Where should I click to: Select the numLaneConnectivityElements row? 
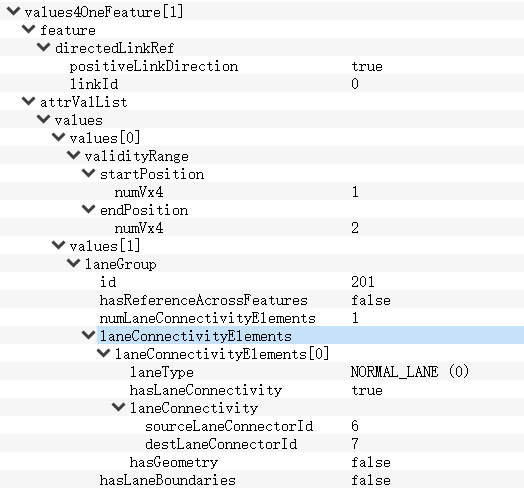coord(262,318)
